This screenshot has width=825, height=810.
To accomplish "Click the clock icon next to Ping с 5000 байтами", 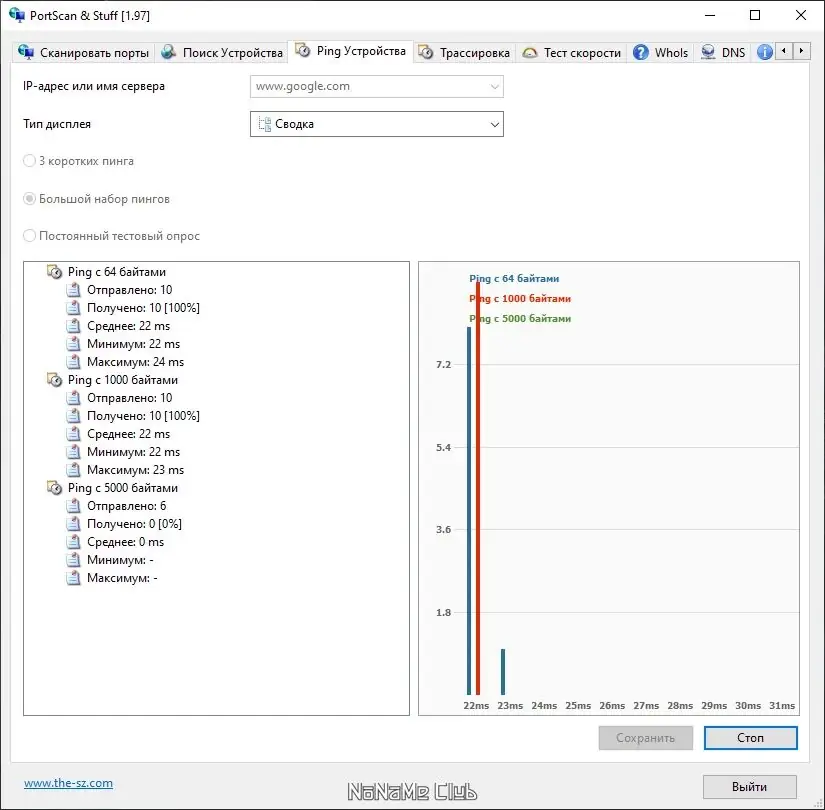I will point(54,488).
